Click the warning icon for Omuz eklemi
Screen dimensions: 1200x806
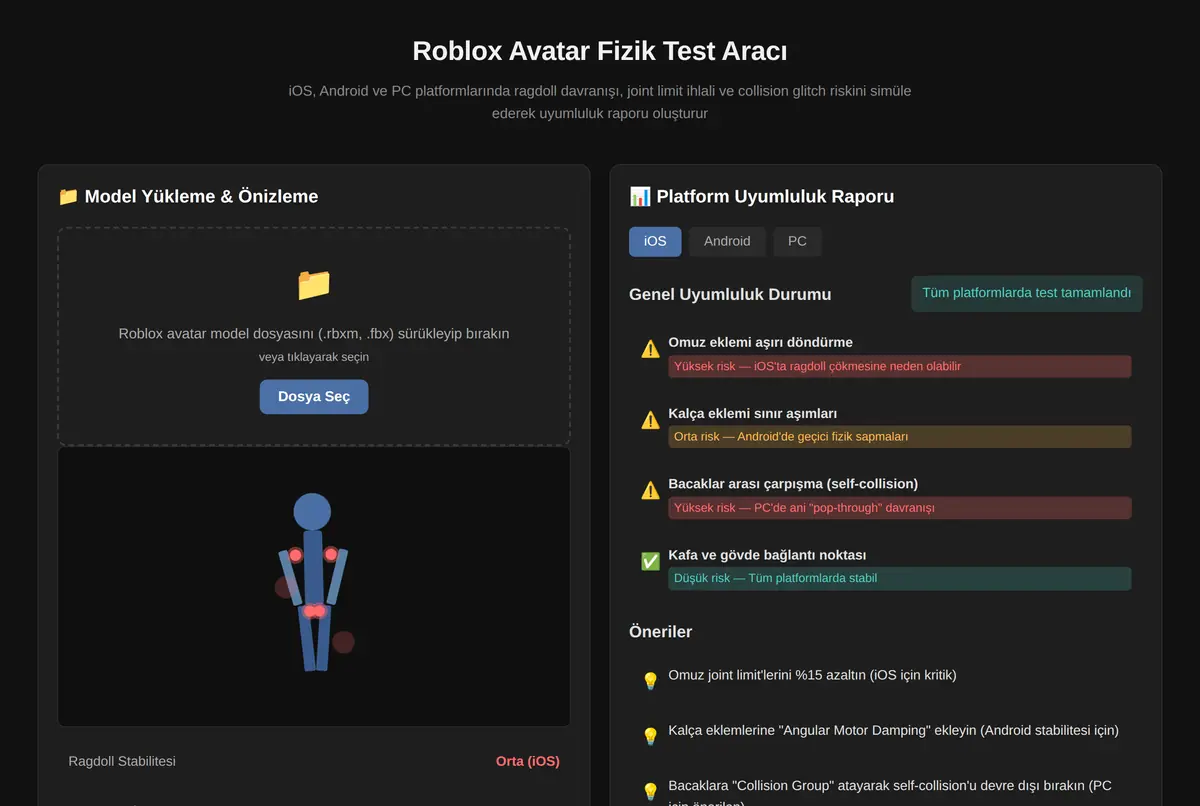click(650, 349)
